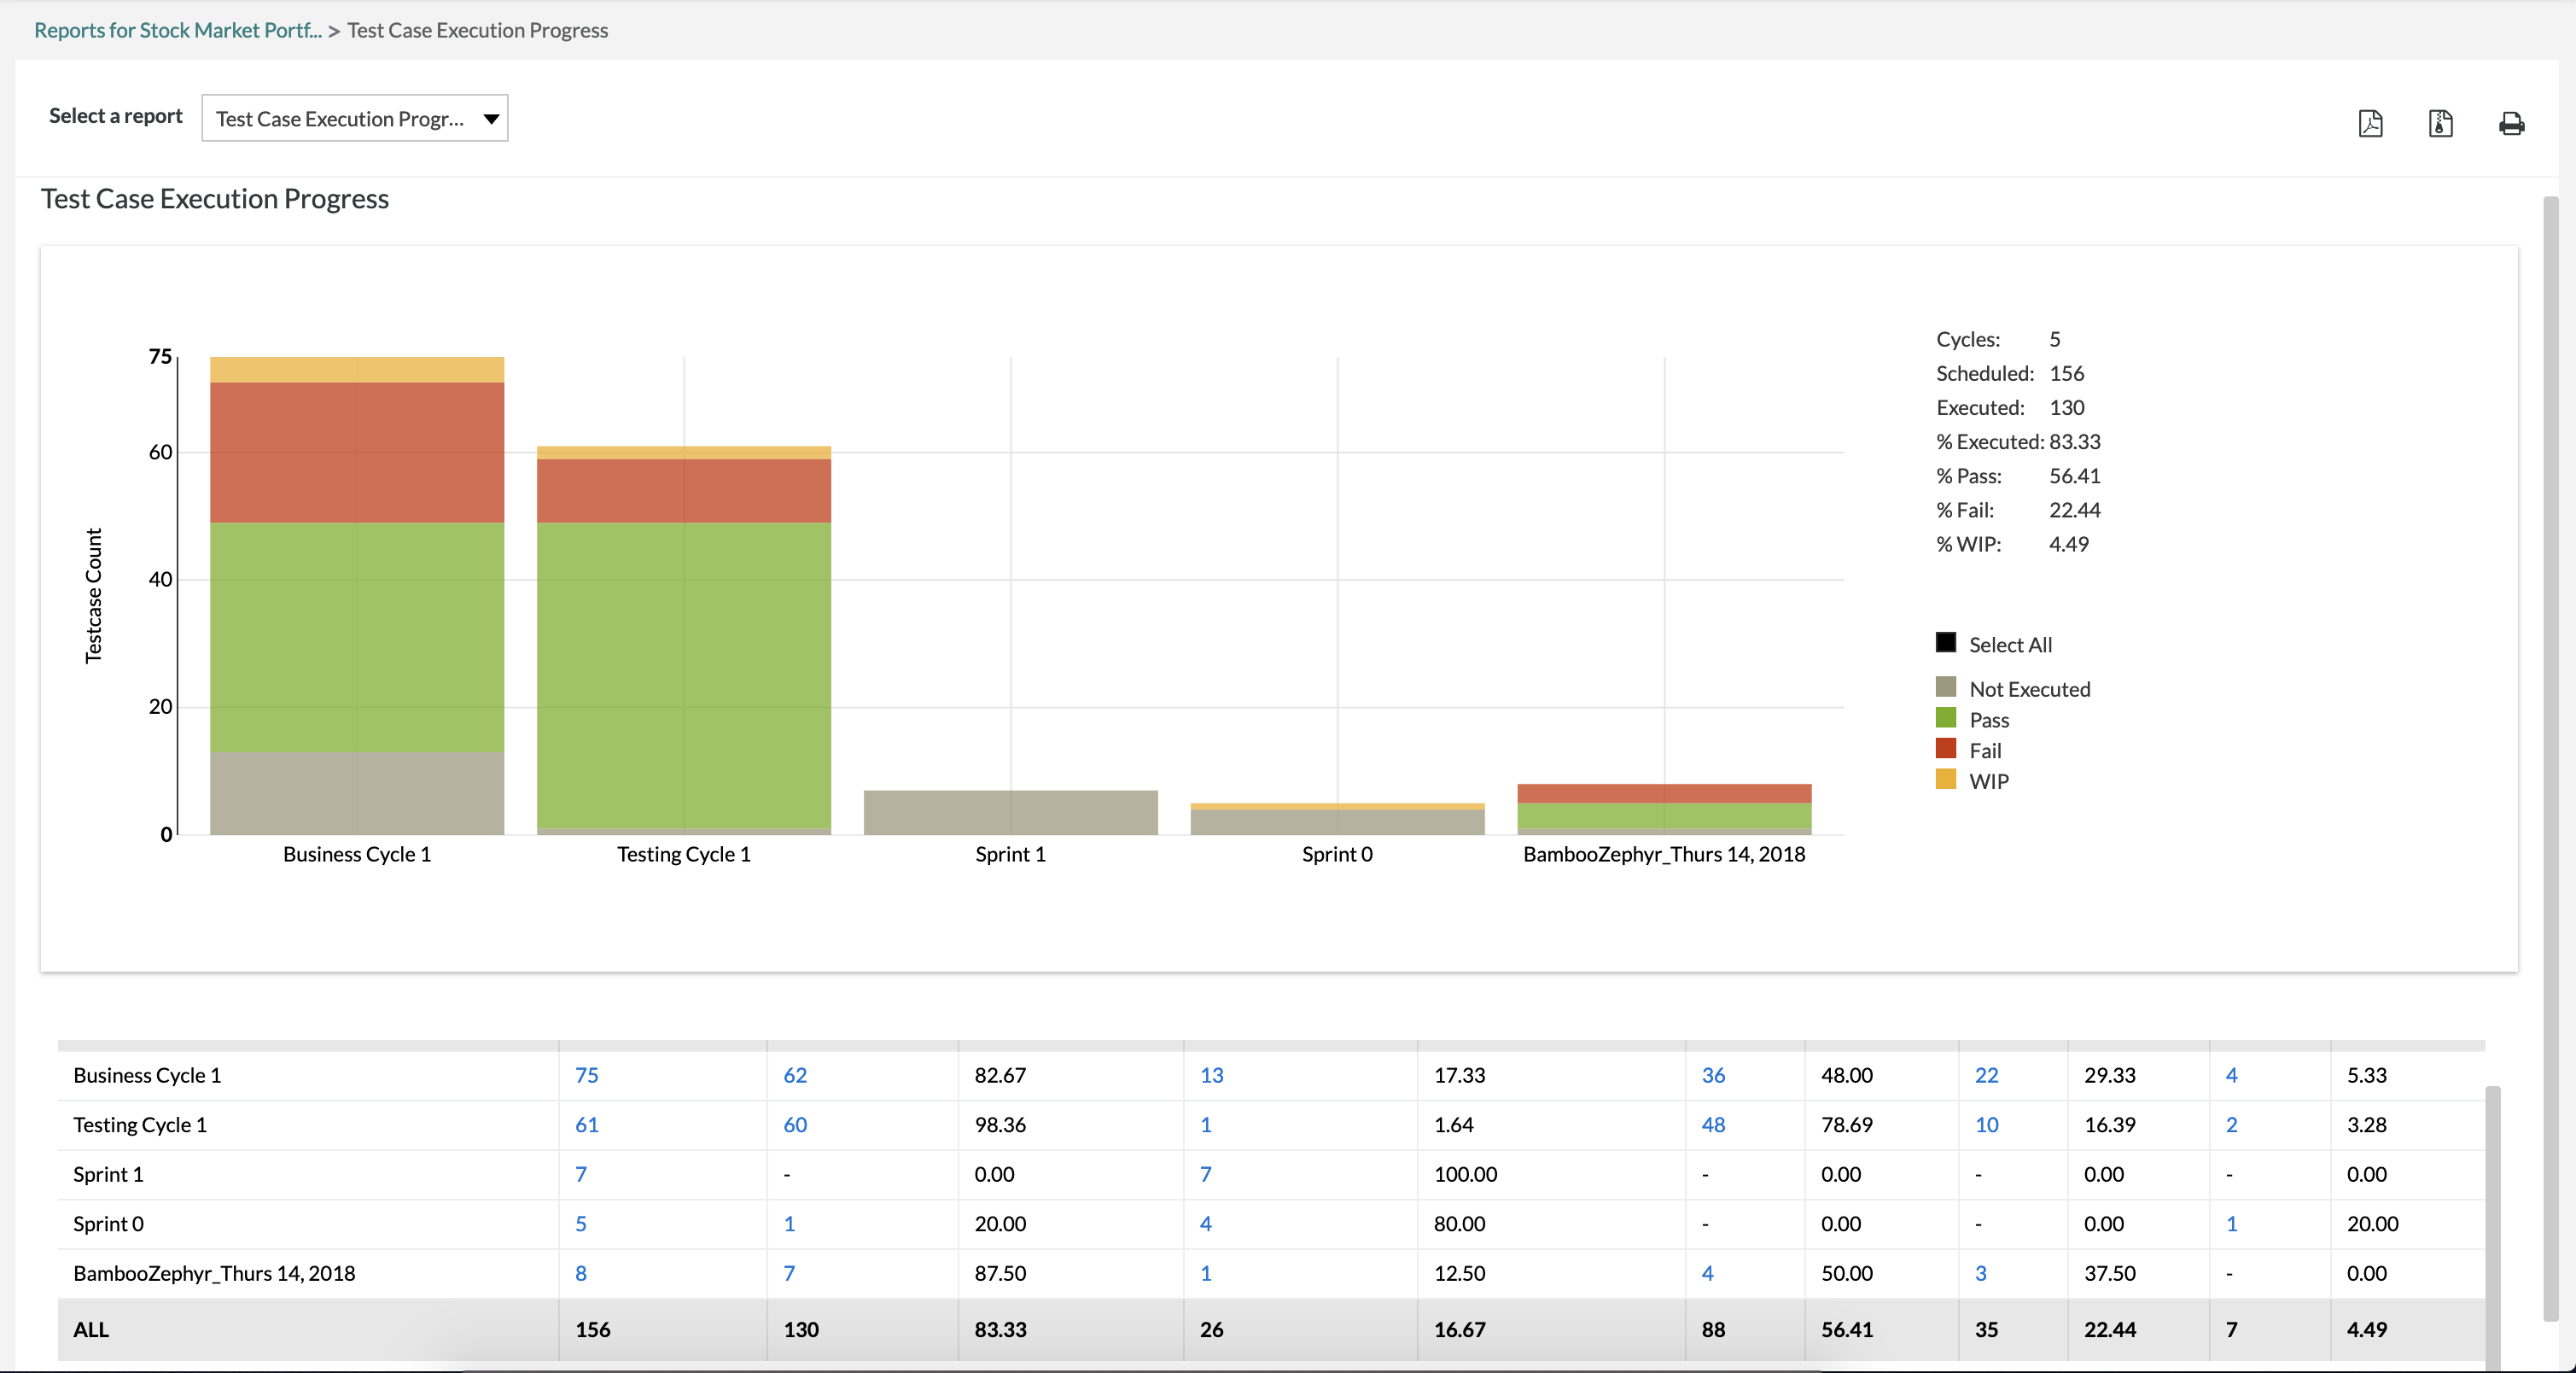Open BambooZephyr fail count 3

click(1980, 1273)
